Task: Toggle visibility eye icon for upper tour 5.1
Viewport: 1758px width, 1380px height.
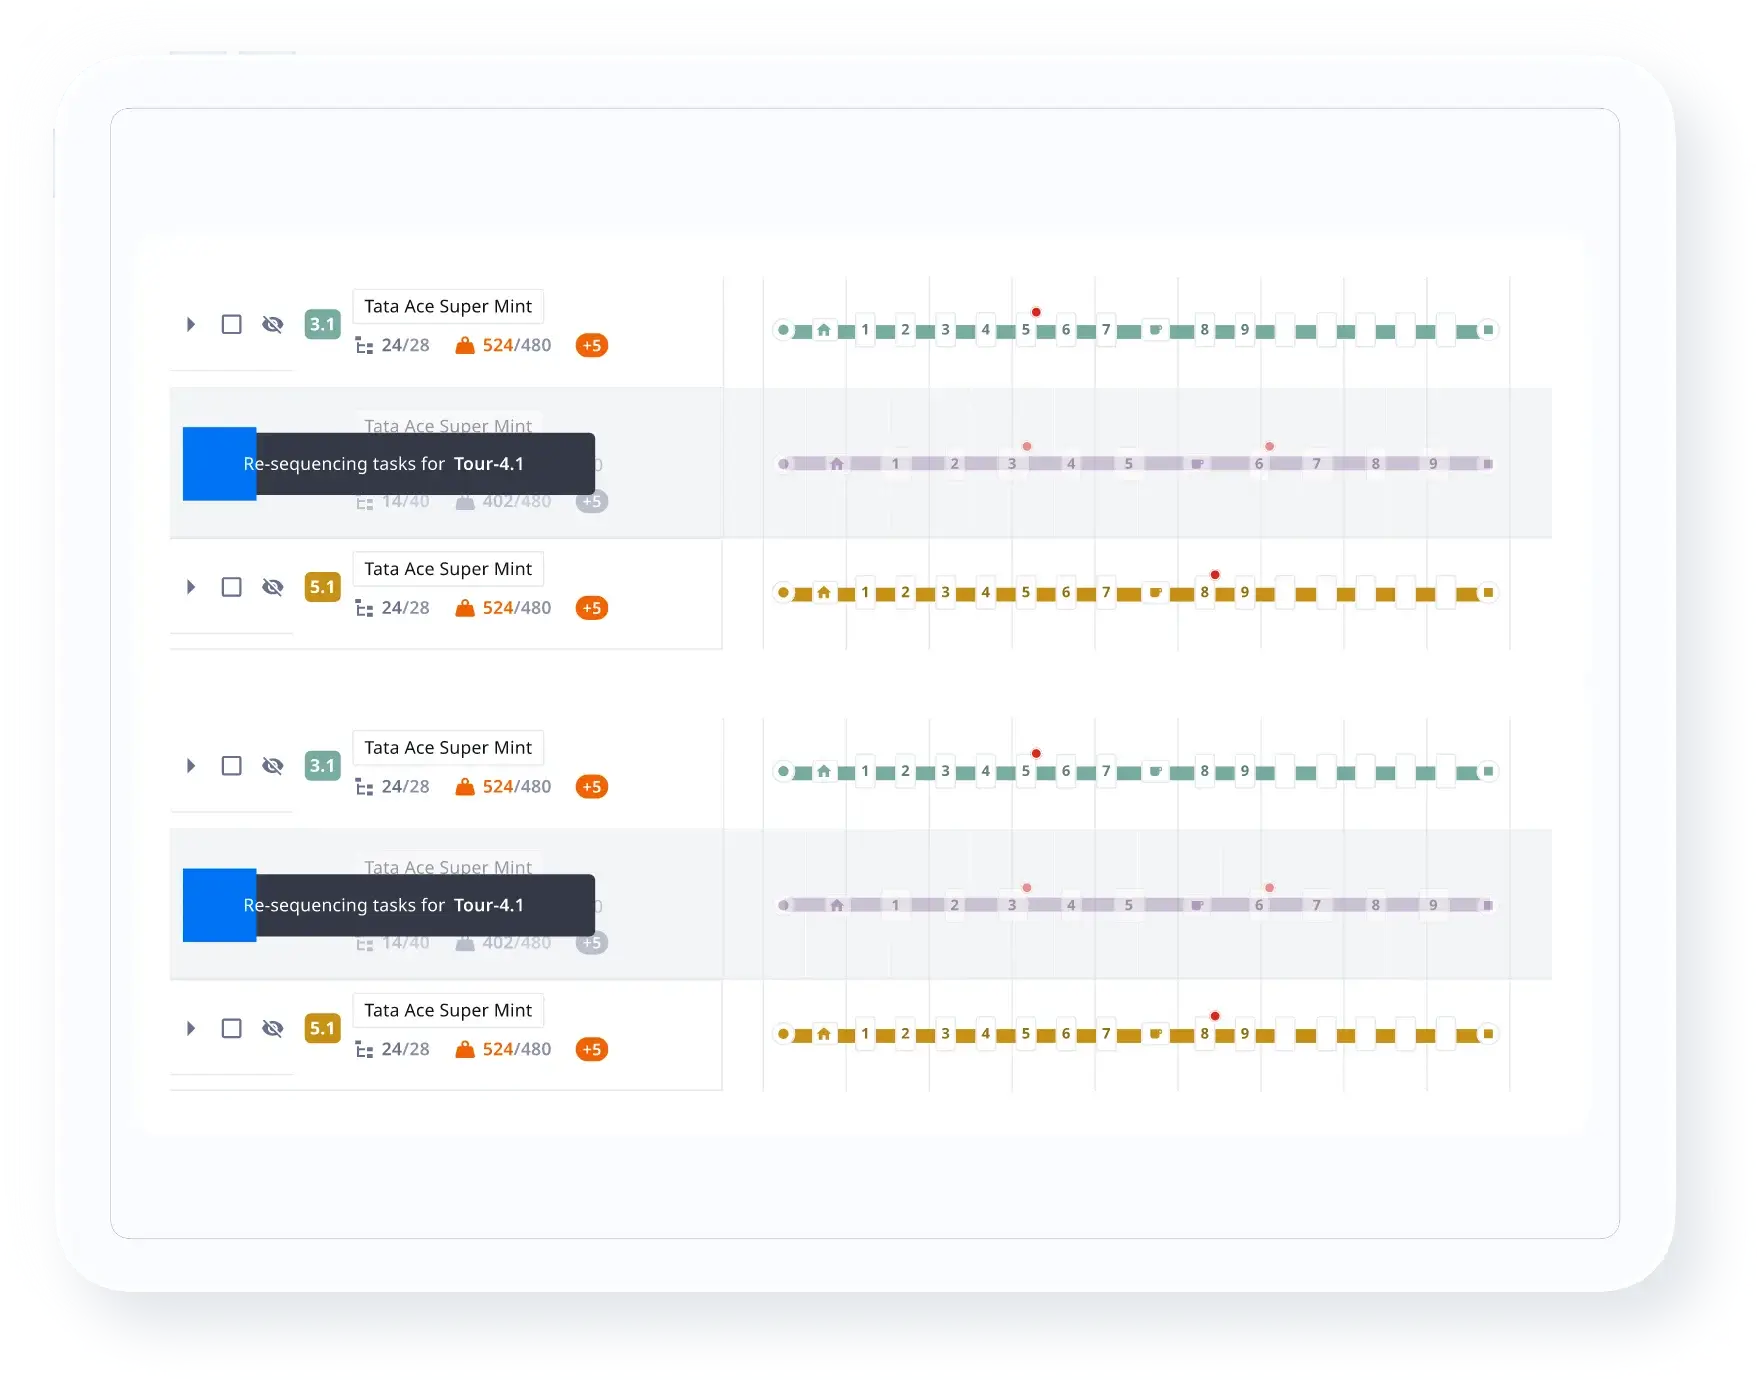Action: point(272,587)
